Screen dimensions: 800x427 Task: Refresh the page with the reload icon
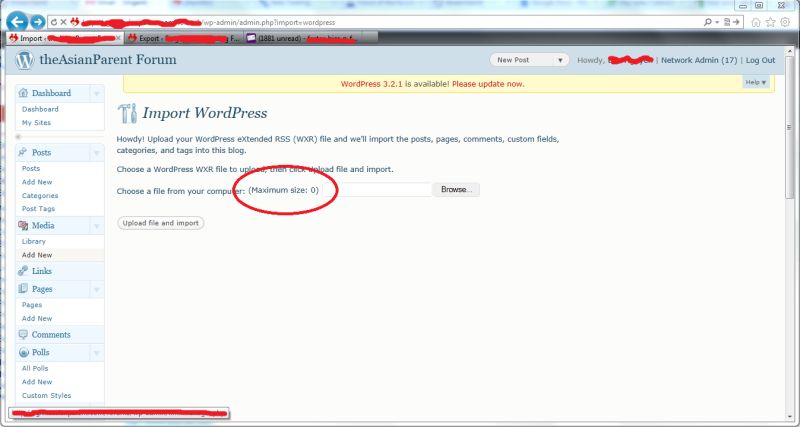(54, 22)
